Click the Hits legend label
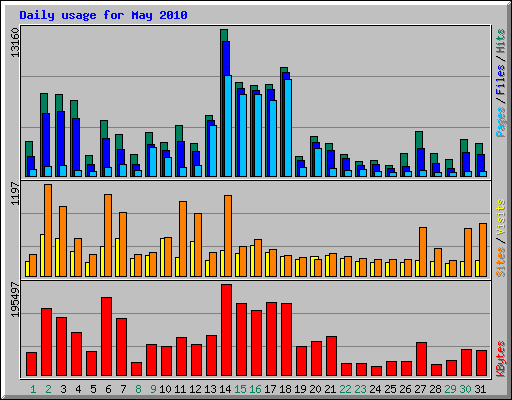The image size is (512, 400). [x=501, y=41]
